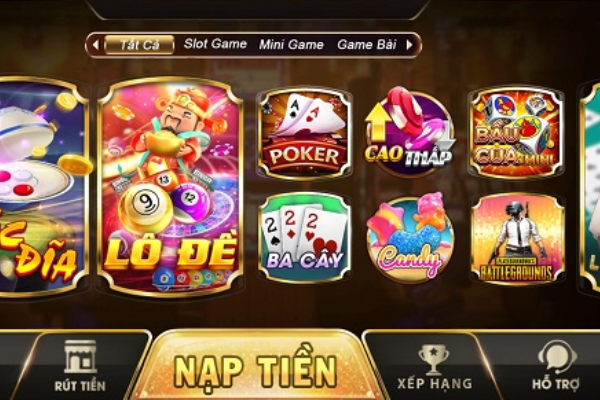Image resolution: width=600 pixels, height=400 pixels.
Task: Launch the Cao Thấp game
Action: pos(410,132)
